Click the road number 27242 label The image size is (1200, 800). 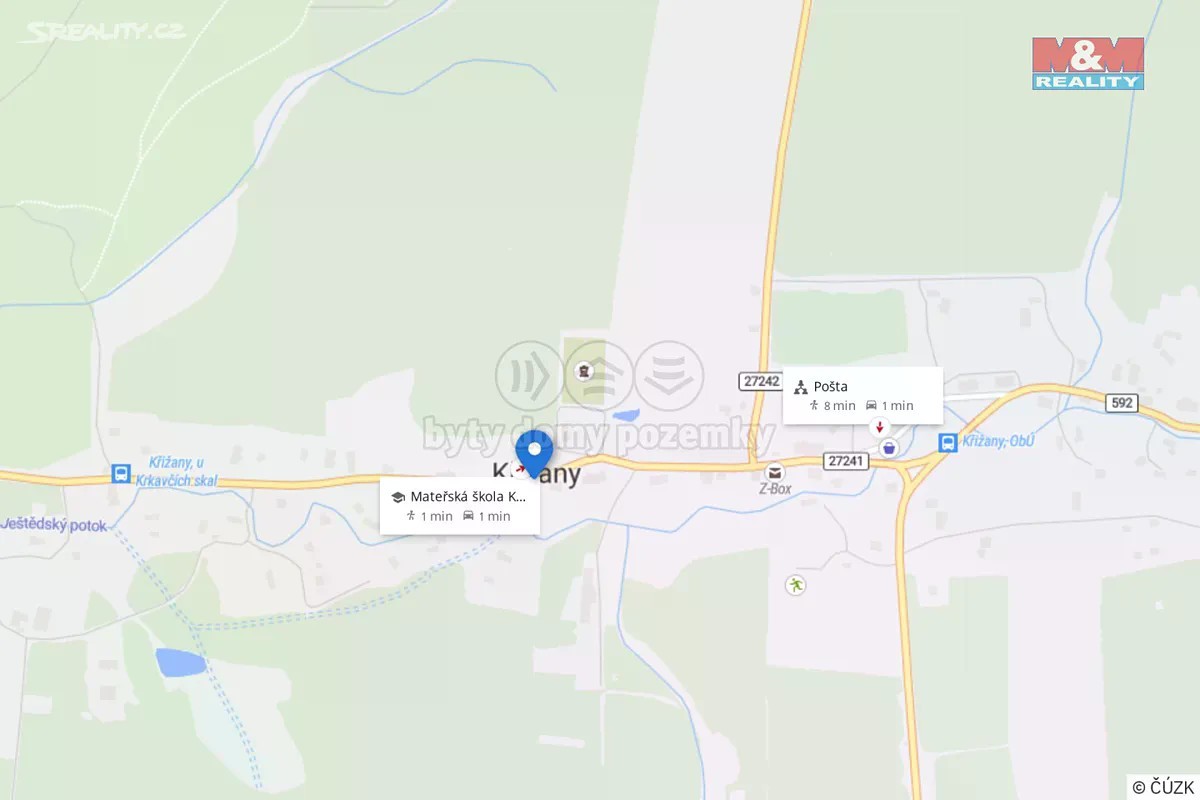pos(761,381)
